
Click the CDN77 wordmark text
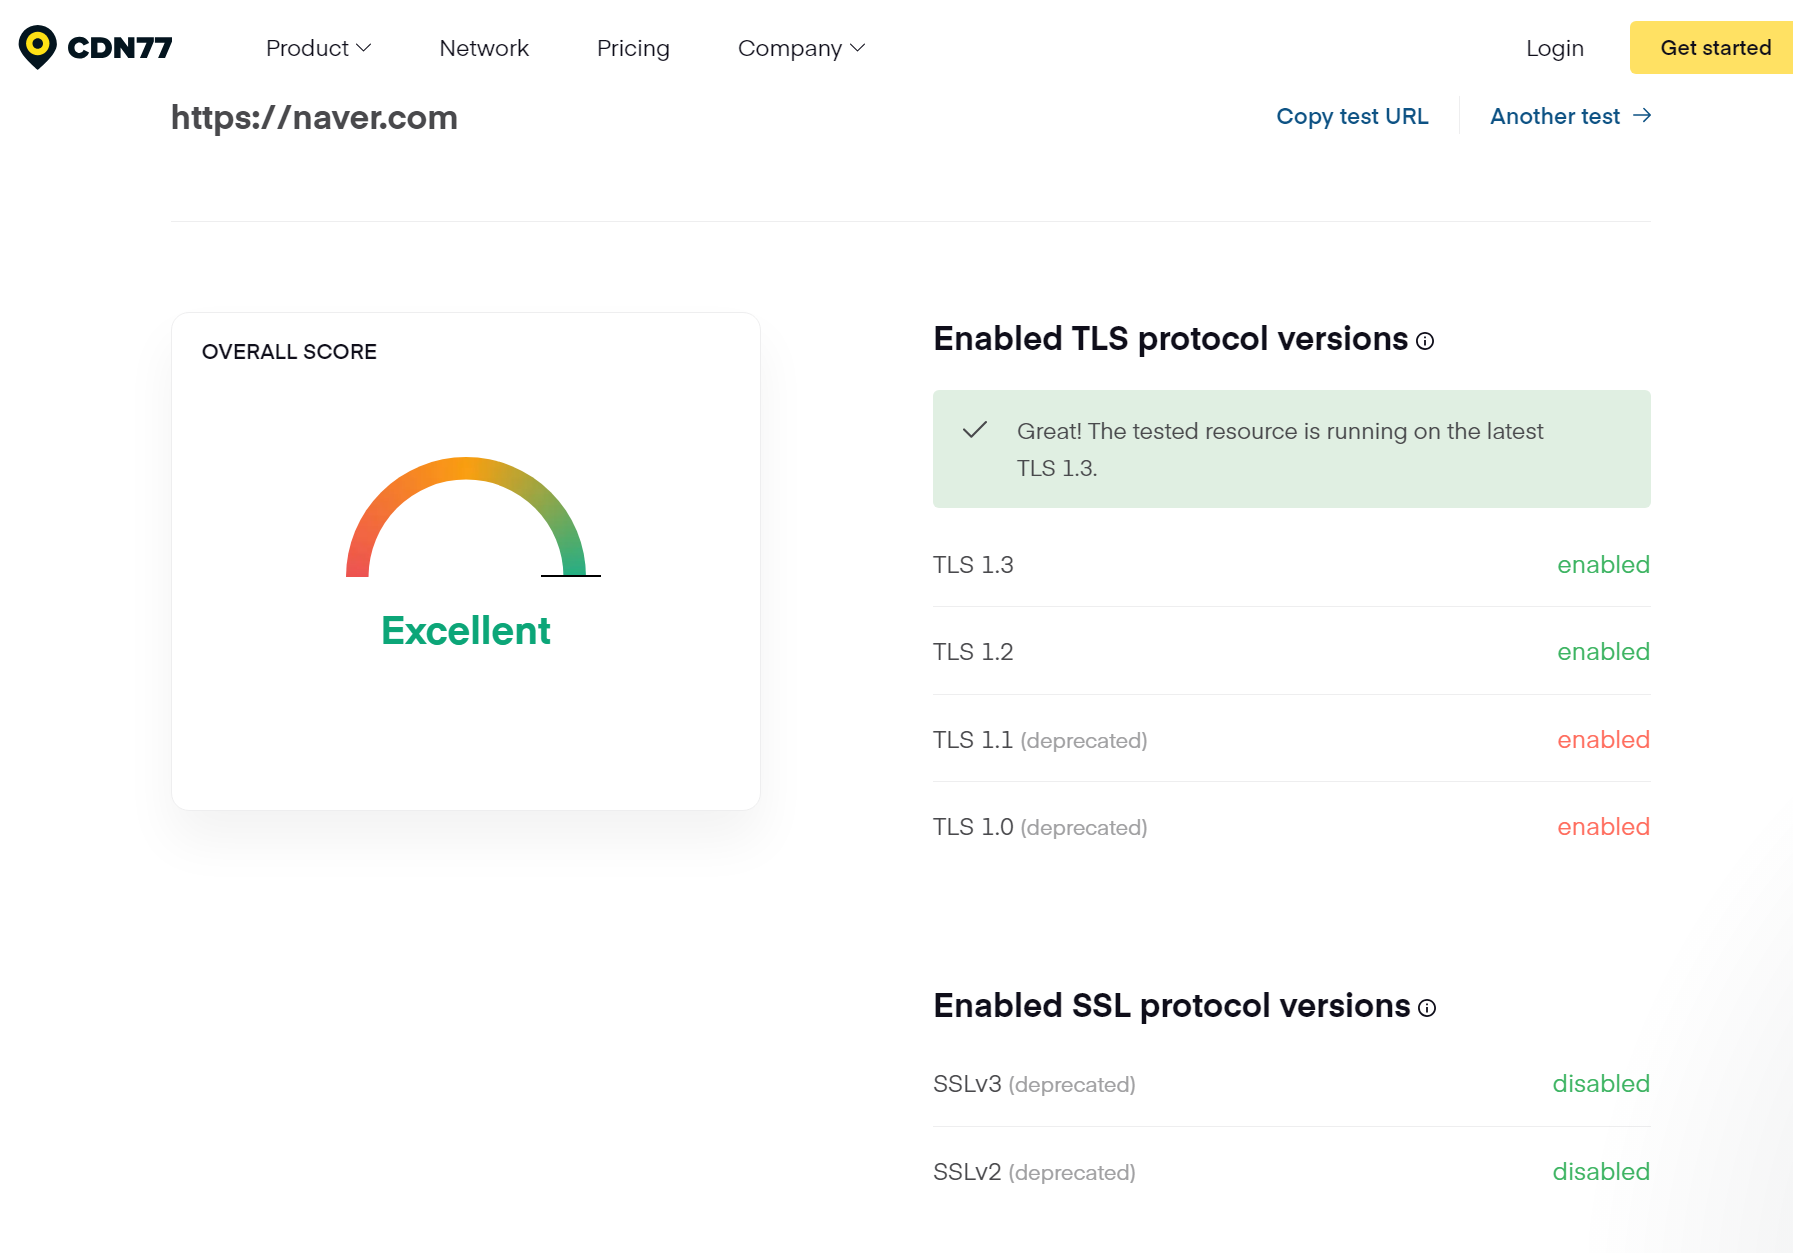120,48
